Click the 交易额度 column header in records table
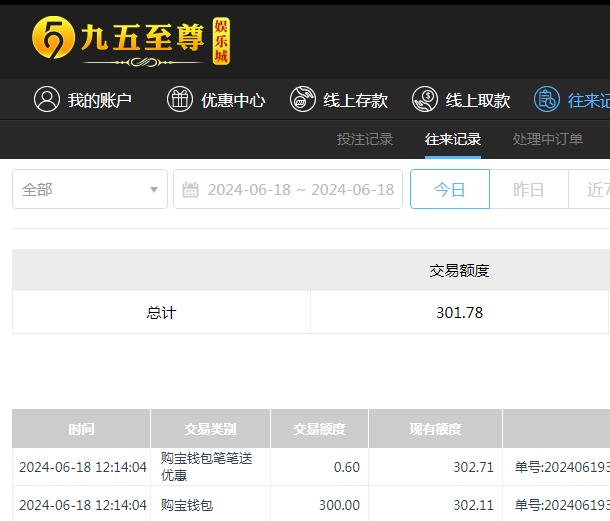The height and width of the screenshot is (521, 610). point(319,429)
